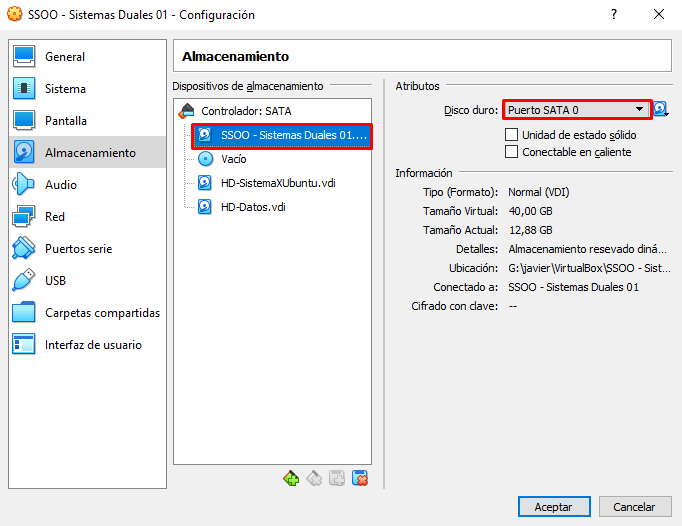Open the Pantalla settings section

pyautogui.click(x=66, y=121)
